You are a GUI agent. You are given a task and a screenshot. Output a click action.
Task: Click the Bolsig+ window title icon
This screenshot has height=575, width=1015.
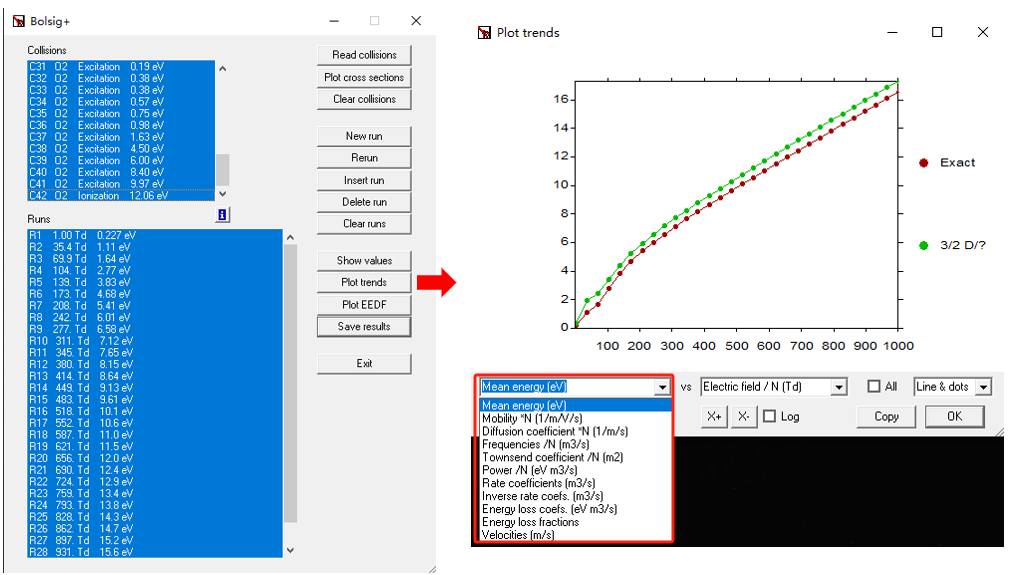point(19,21)
